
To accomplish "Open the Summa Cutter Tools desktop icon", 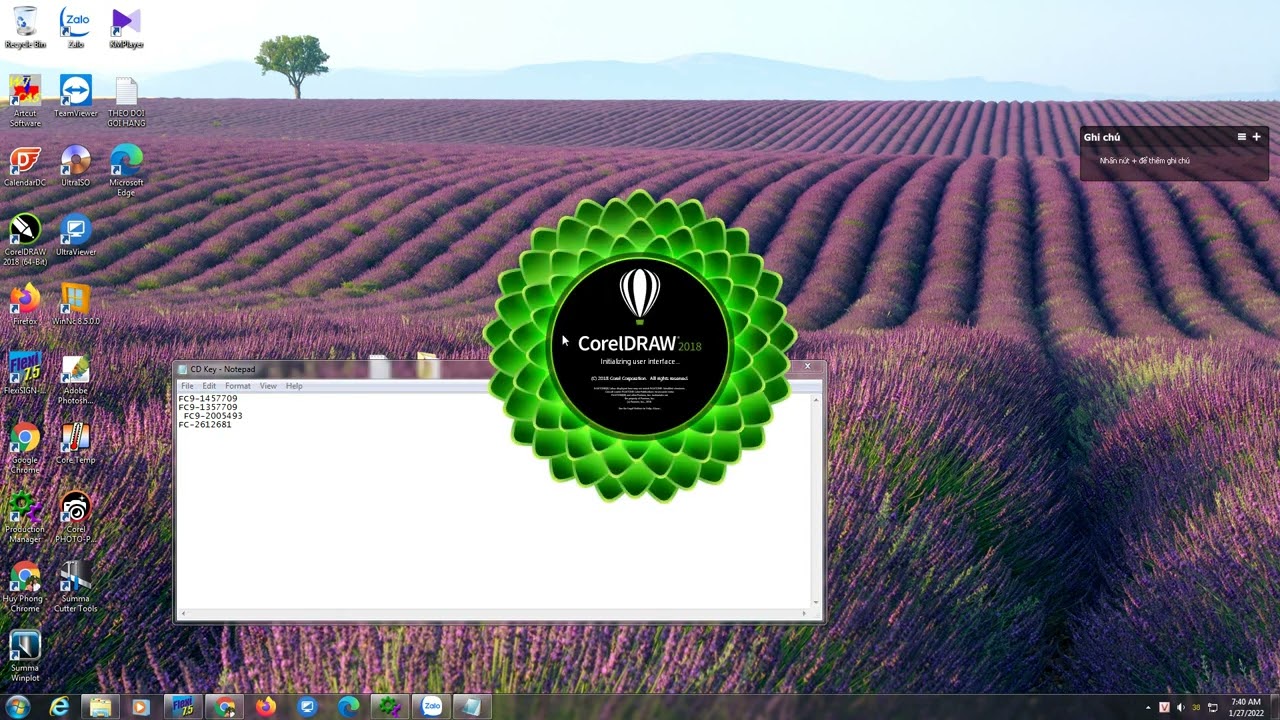I will point(75,586).
